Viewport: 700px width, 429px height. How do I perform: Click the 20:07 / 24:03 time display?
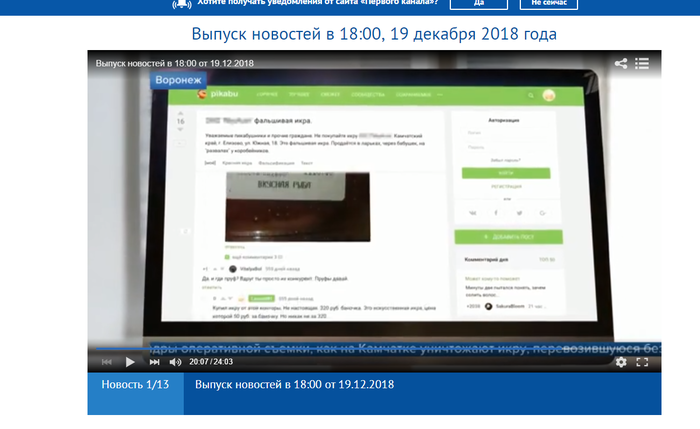[211, 361]
